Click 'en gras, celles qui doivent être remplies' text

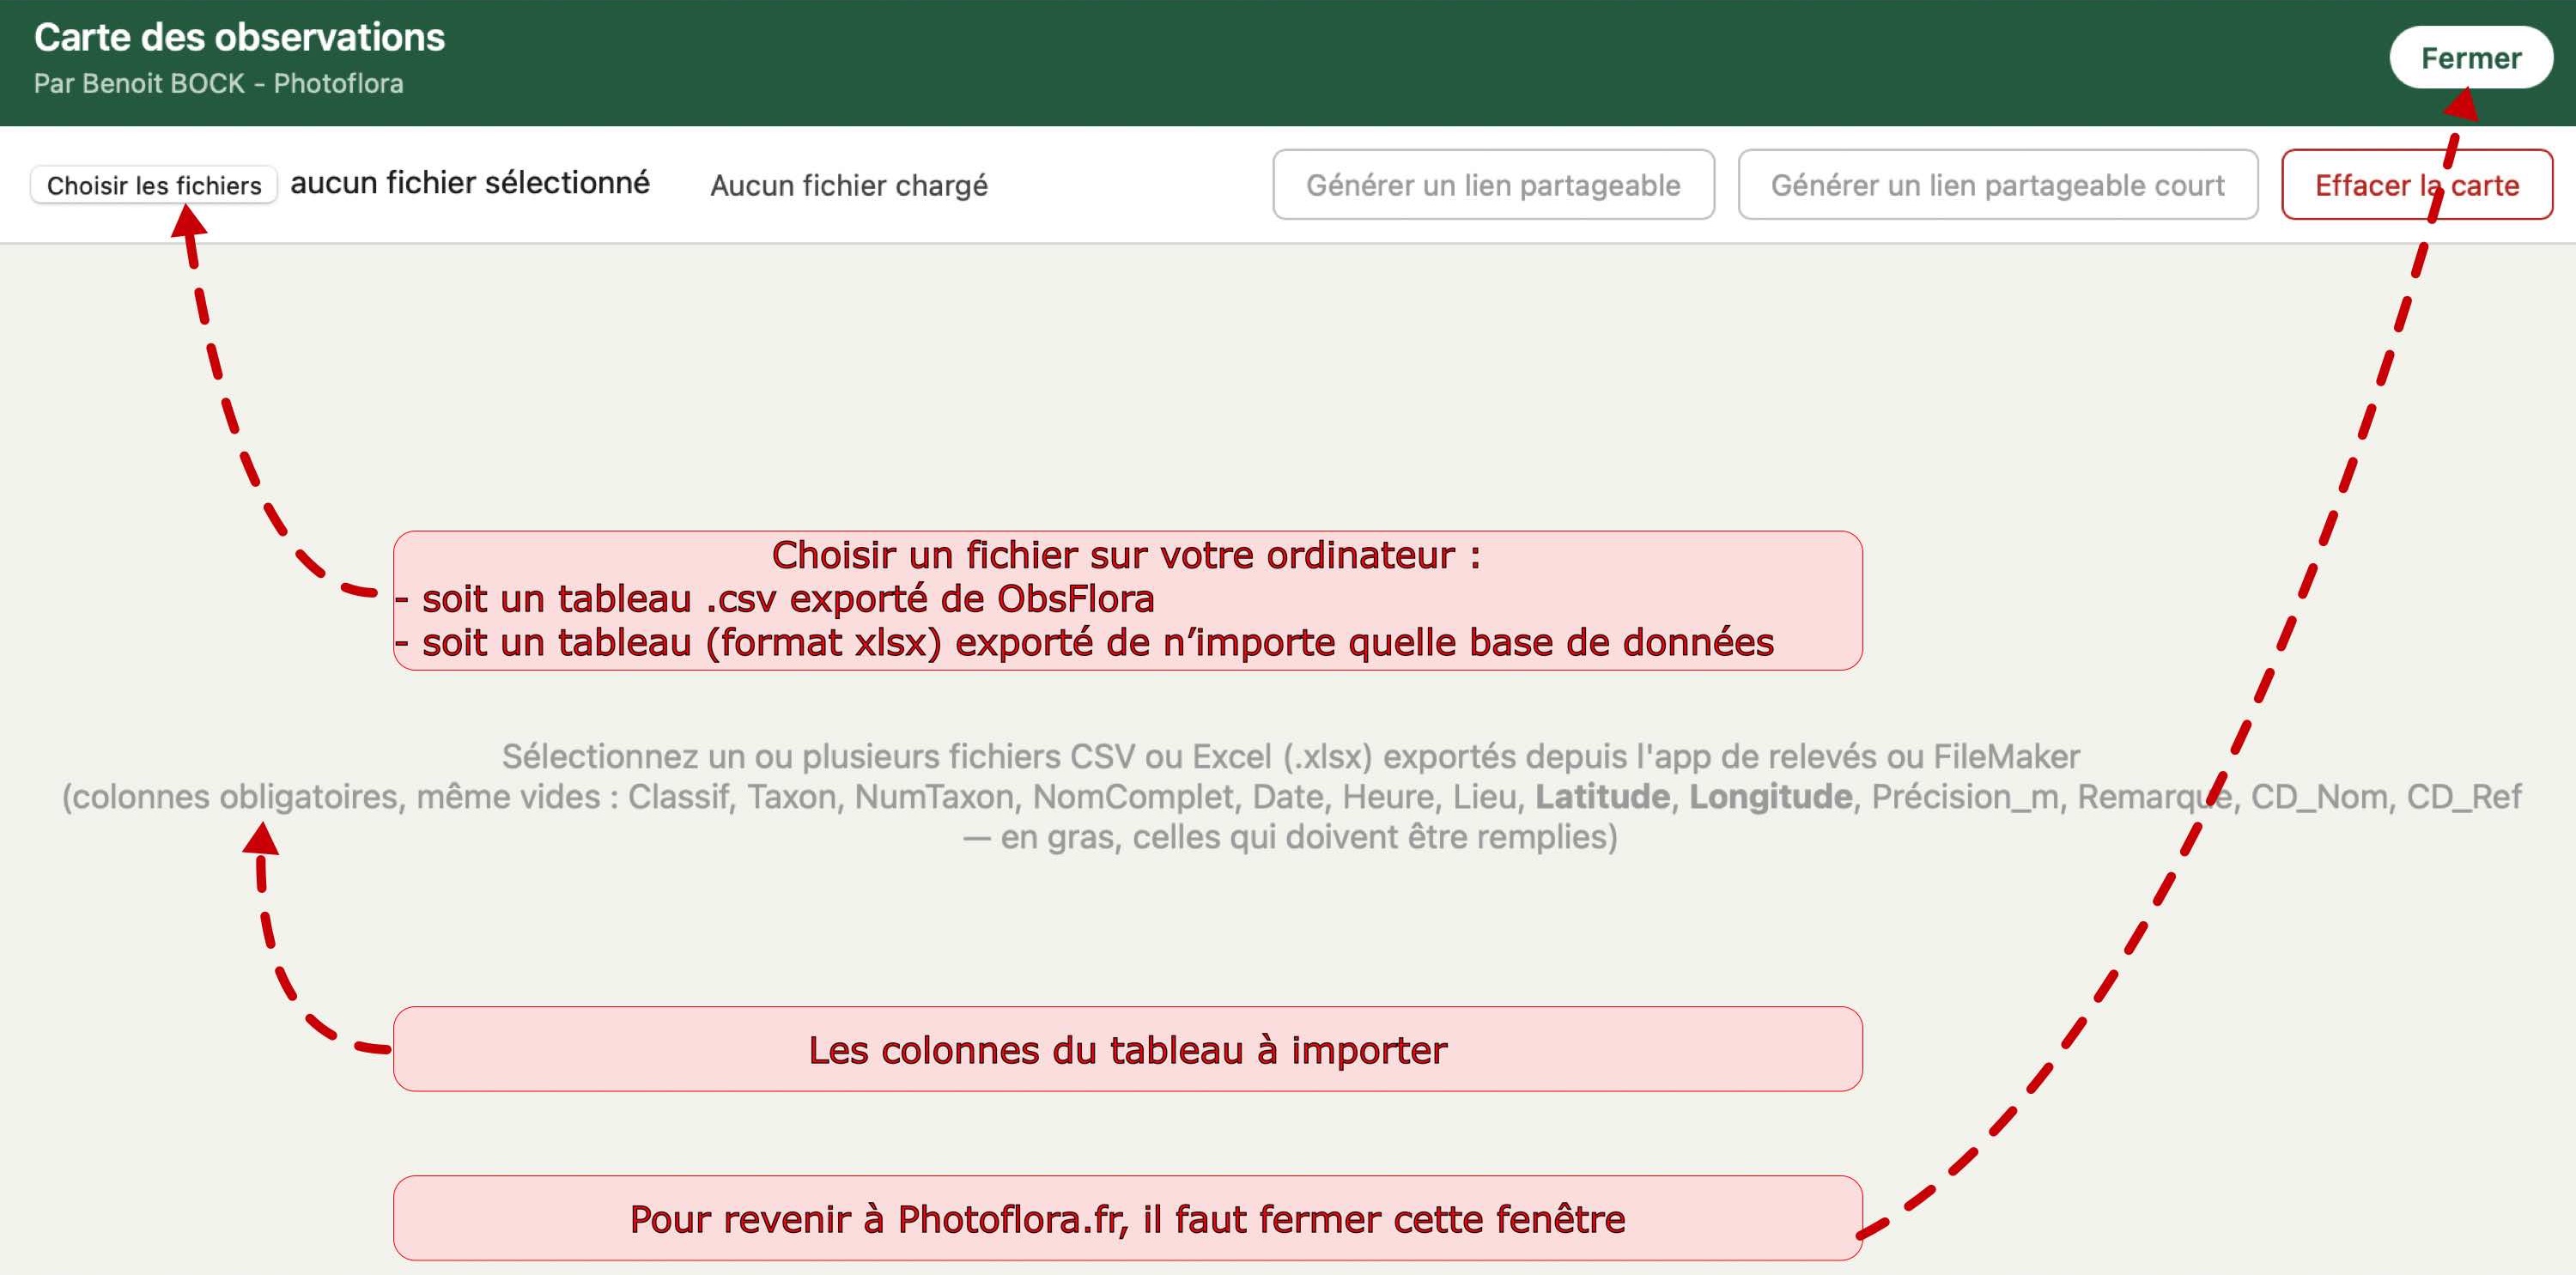tap(1308, 837)
